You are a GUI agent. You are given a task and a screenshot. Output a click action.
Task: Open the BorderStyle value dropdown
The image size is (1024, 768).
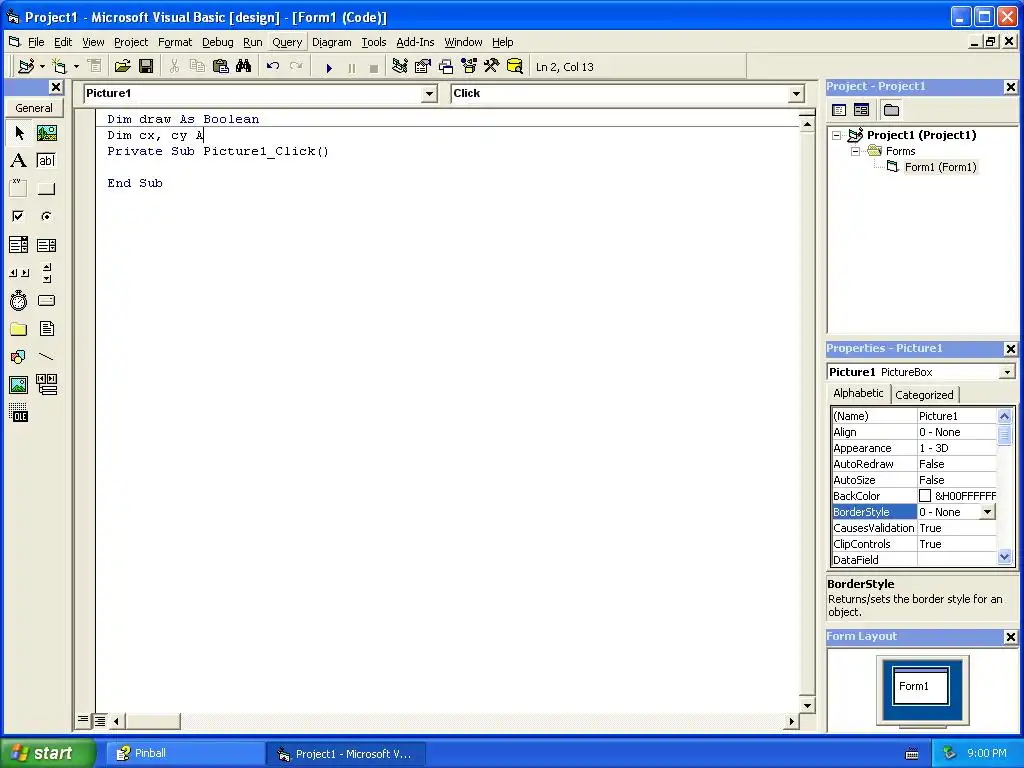coord(988,513)
